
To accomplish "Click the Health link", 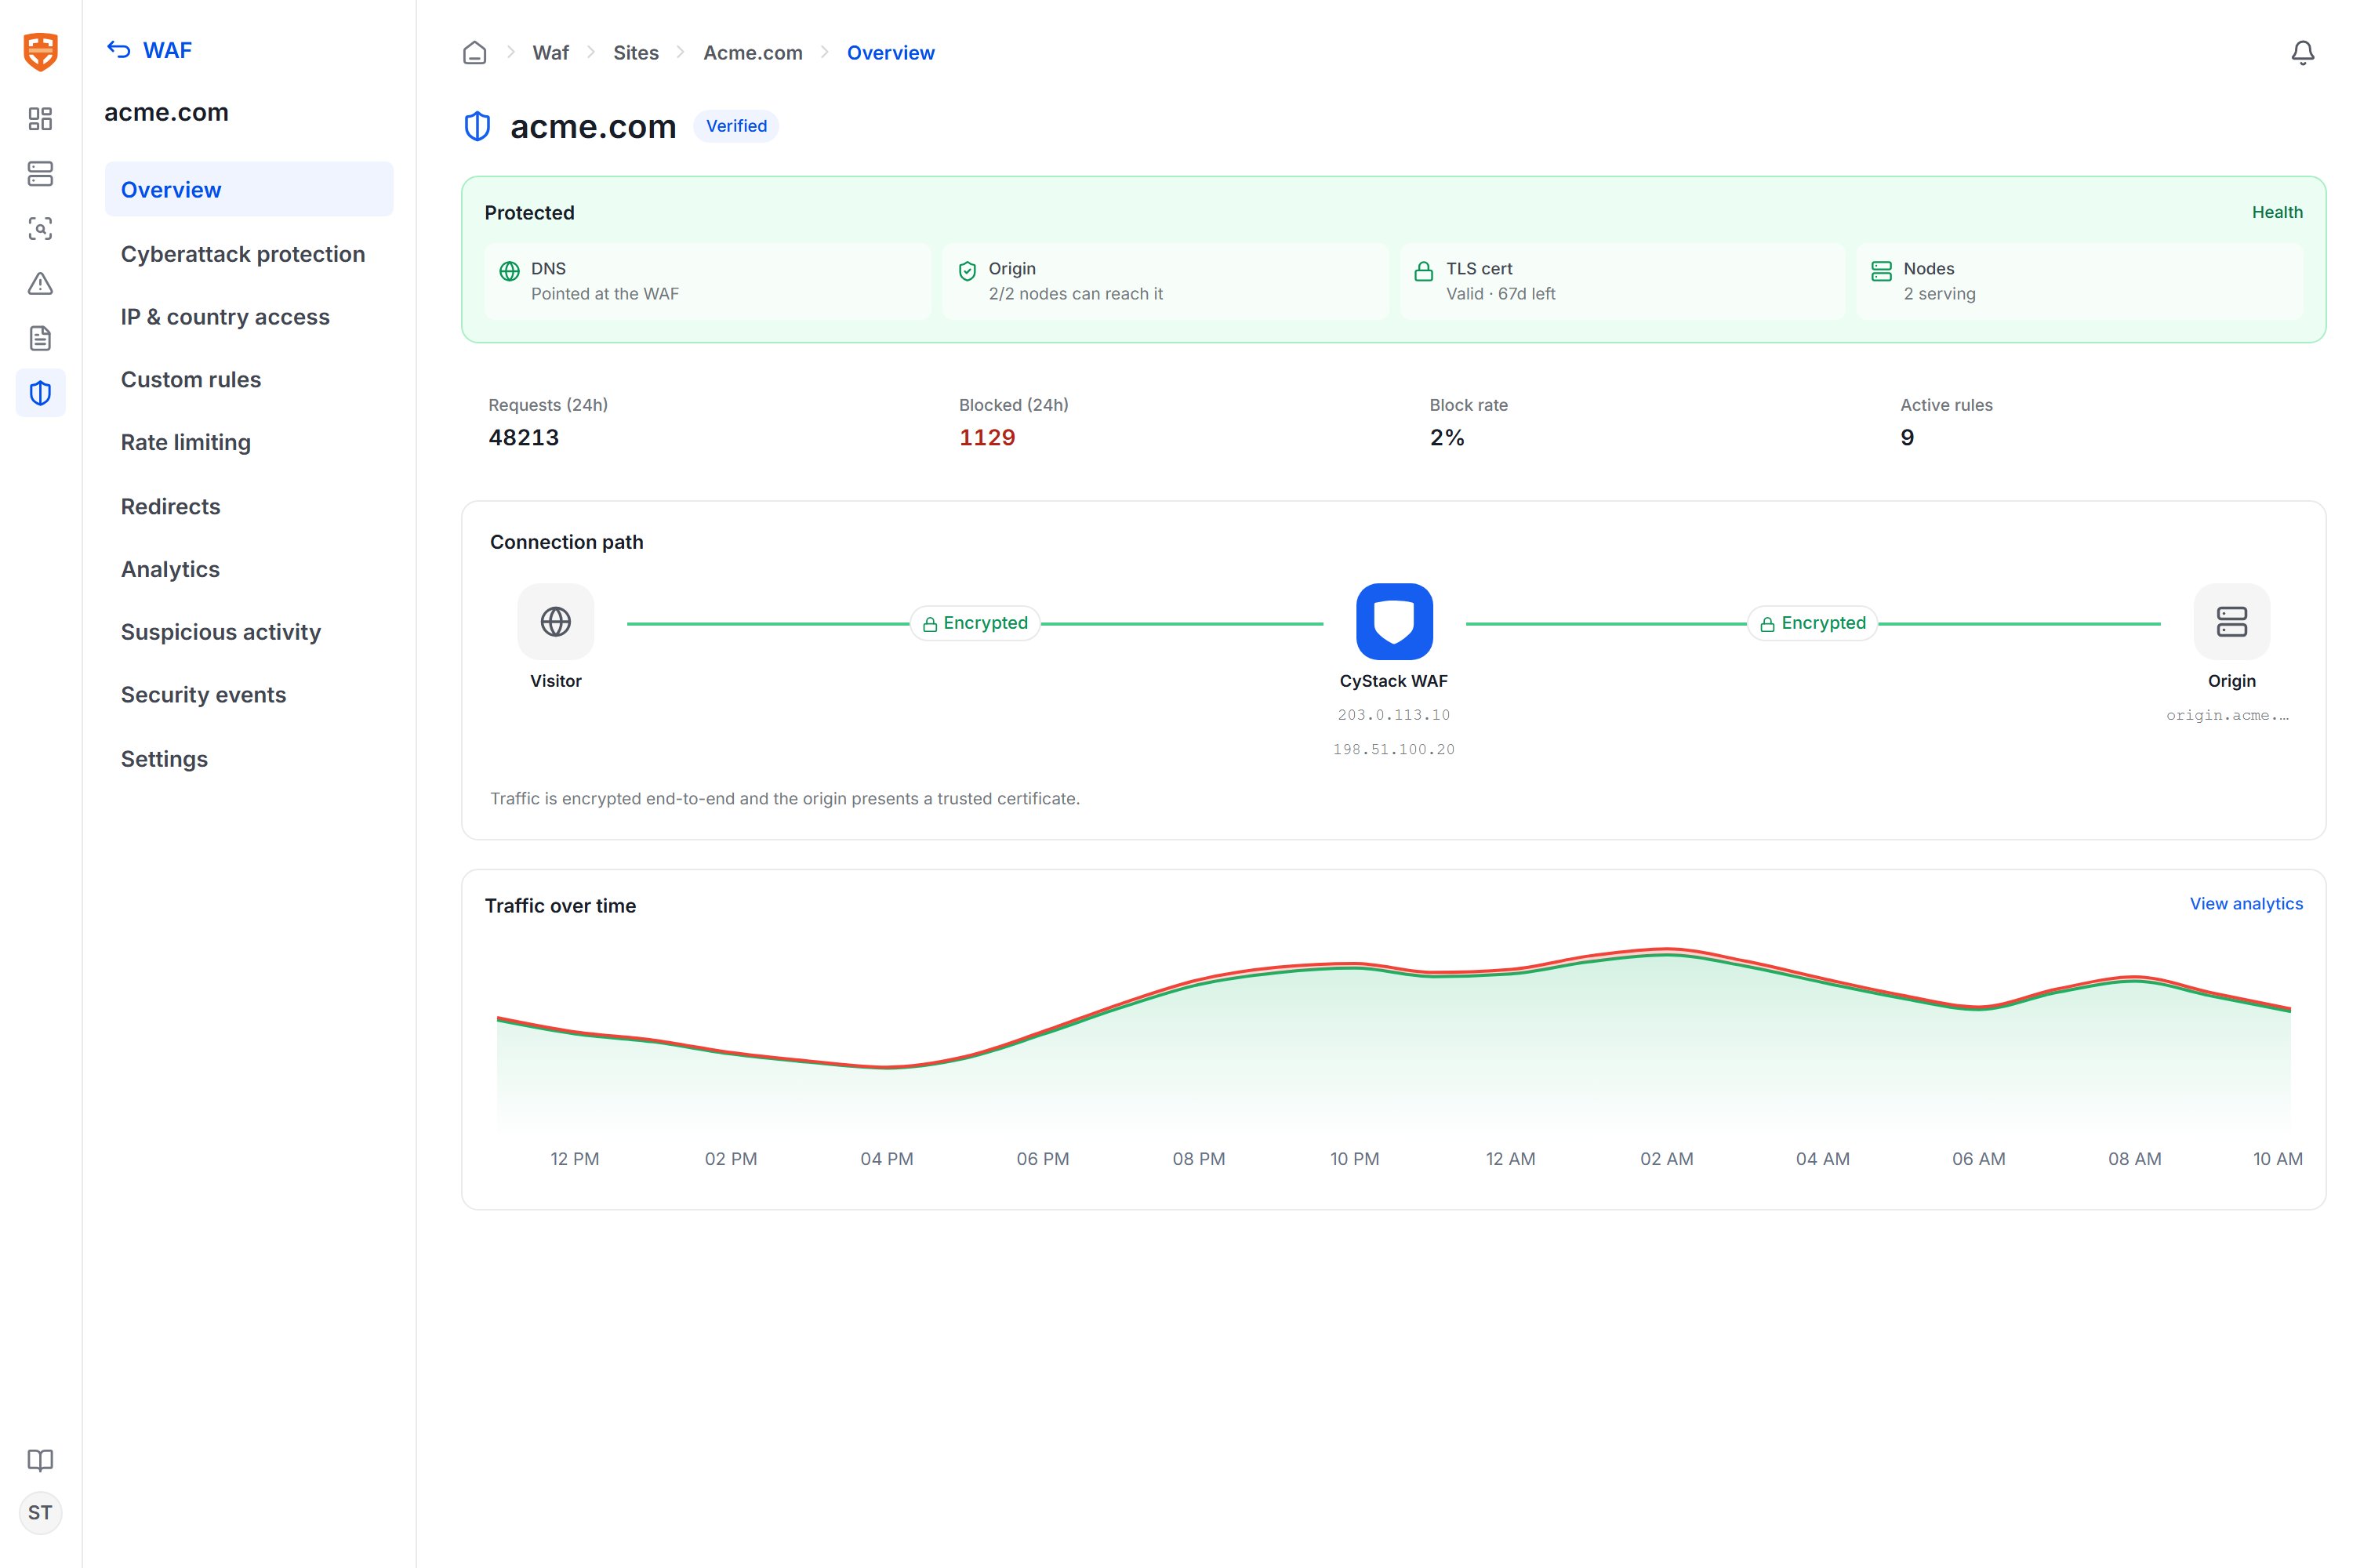I will (2276, 212).
